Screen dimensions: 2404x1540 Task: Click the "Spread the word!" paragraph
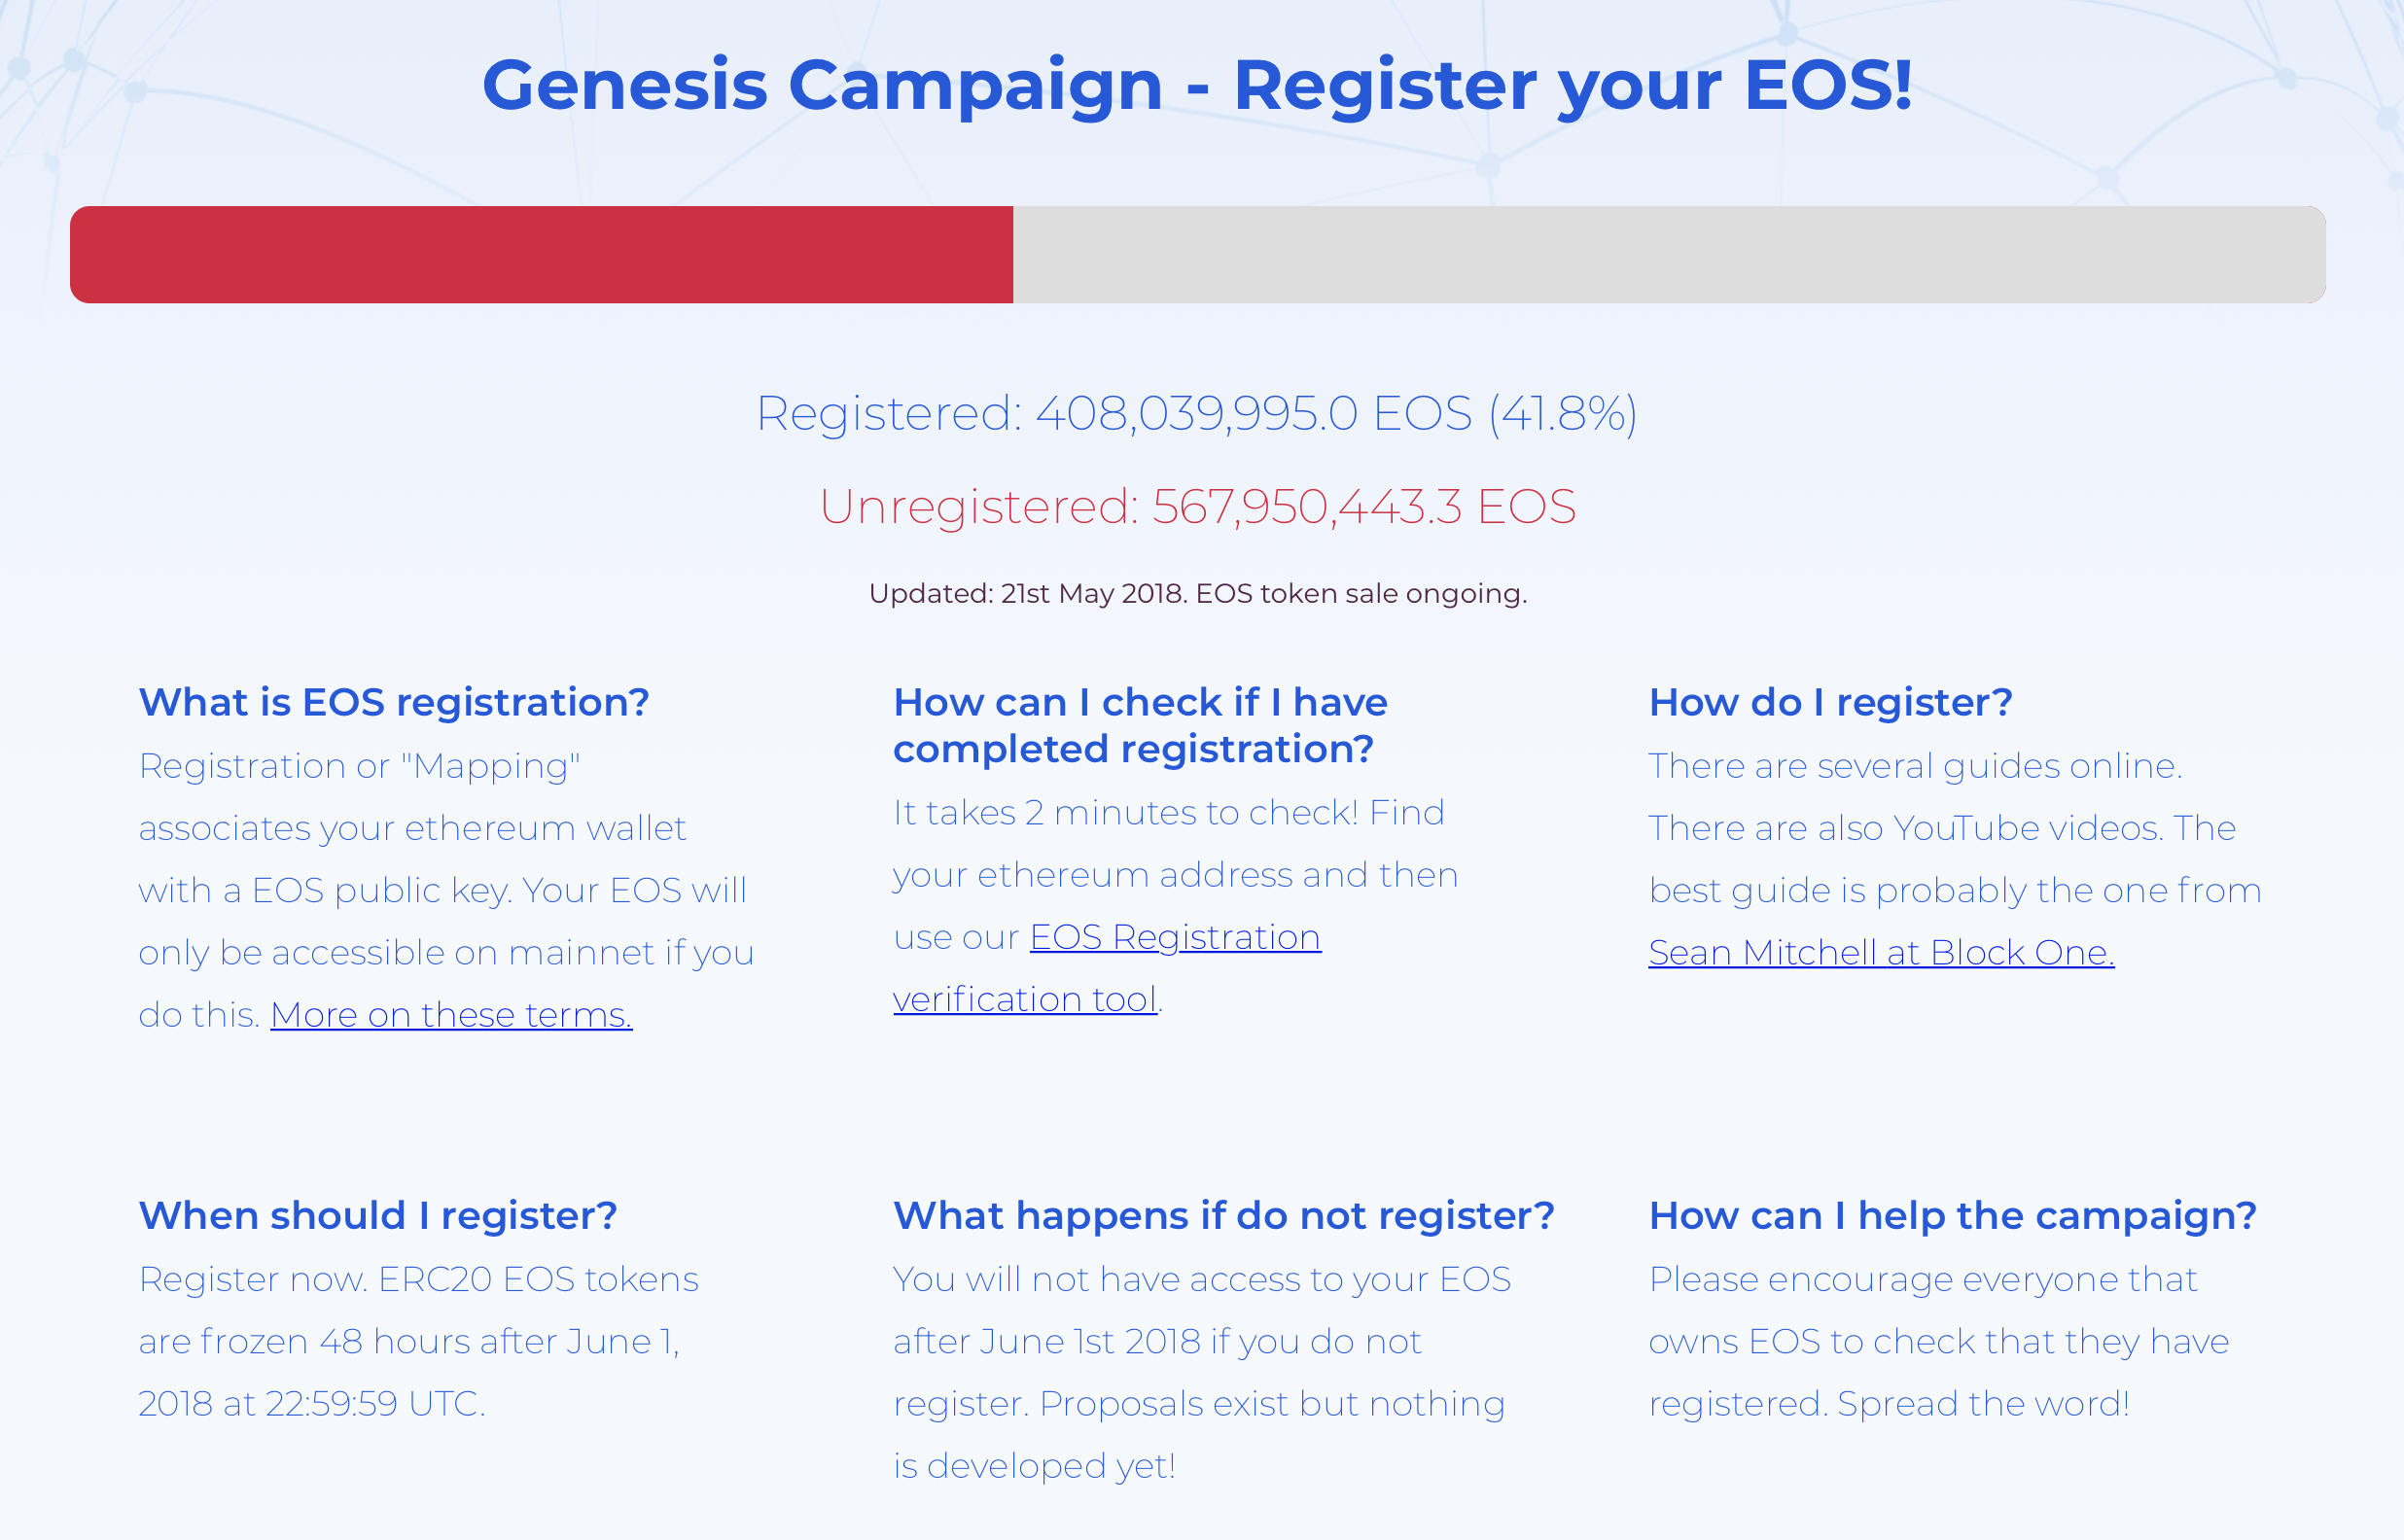click(1938, 1342)
